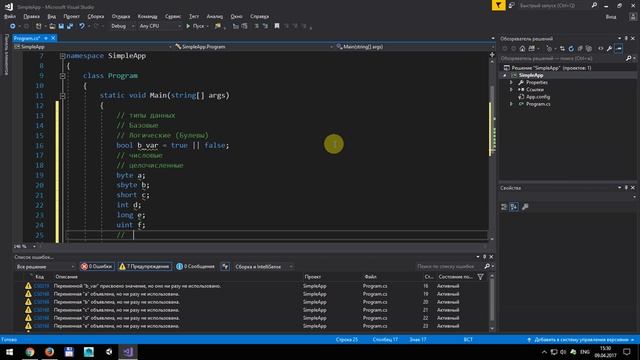Click the yellow notifications filter flag
This screenshot has height=360, width=640.
point(498,5)
